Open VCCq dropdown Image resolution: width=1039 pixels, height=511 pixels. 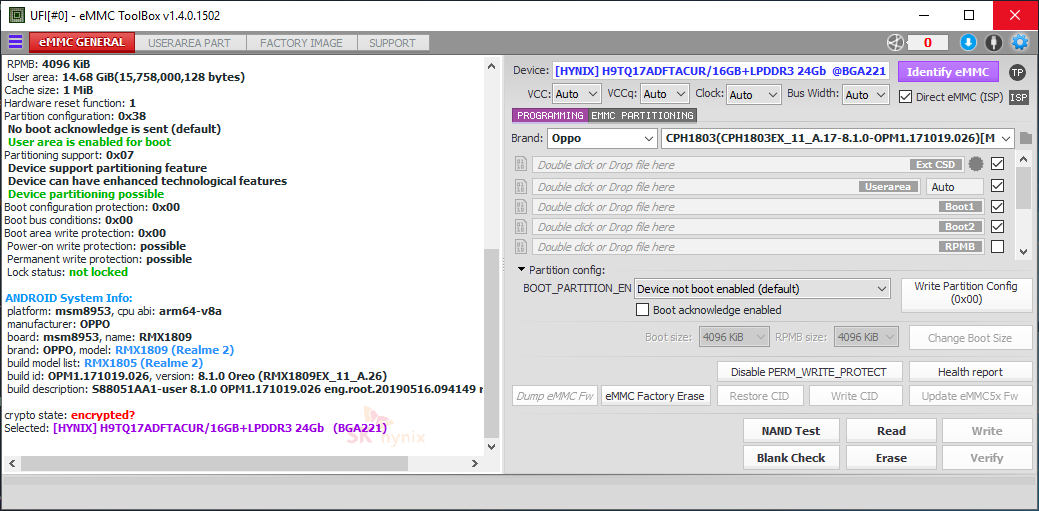pyautogui.click(x=665, y=94)
